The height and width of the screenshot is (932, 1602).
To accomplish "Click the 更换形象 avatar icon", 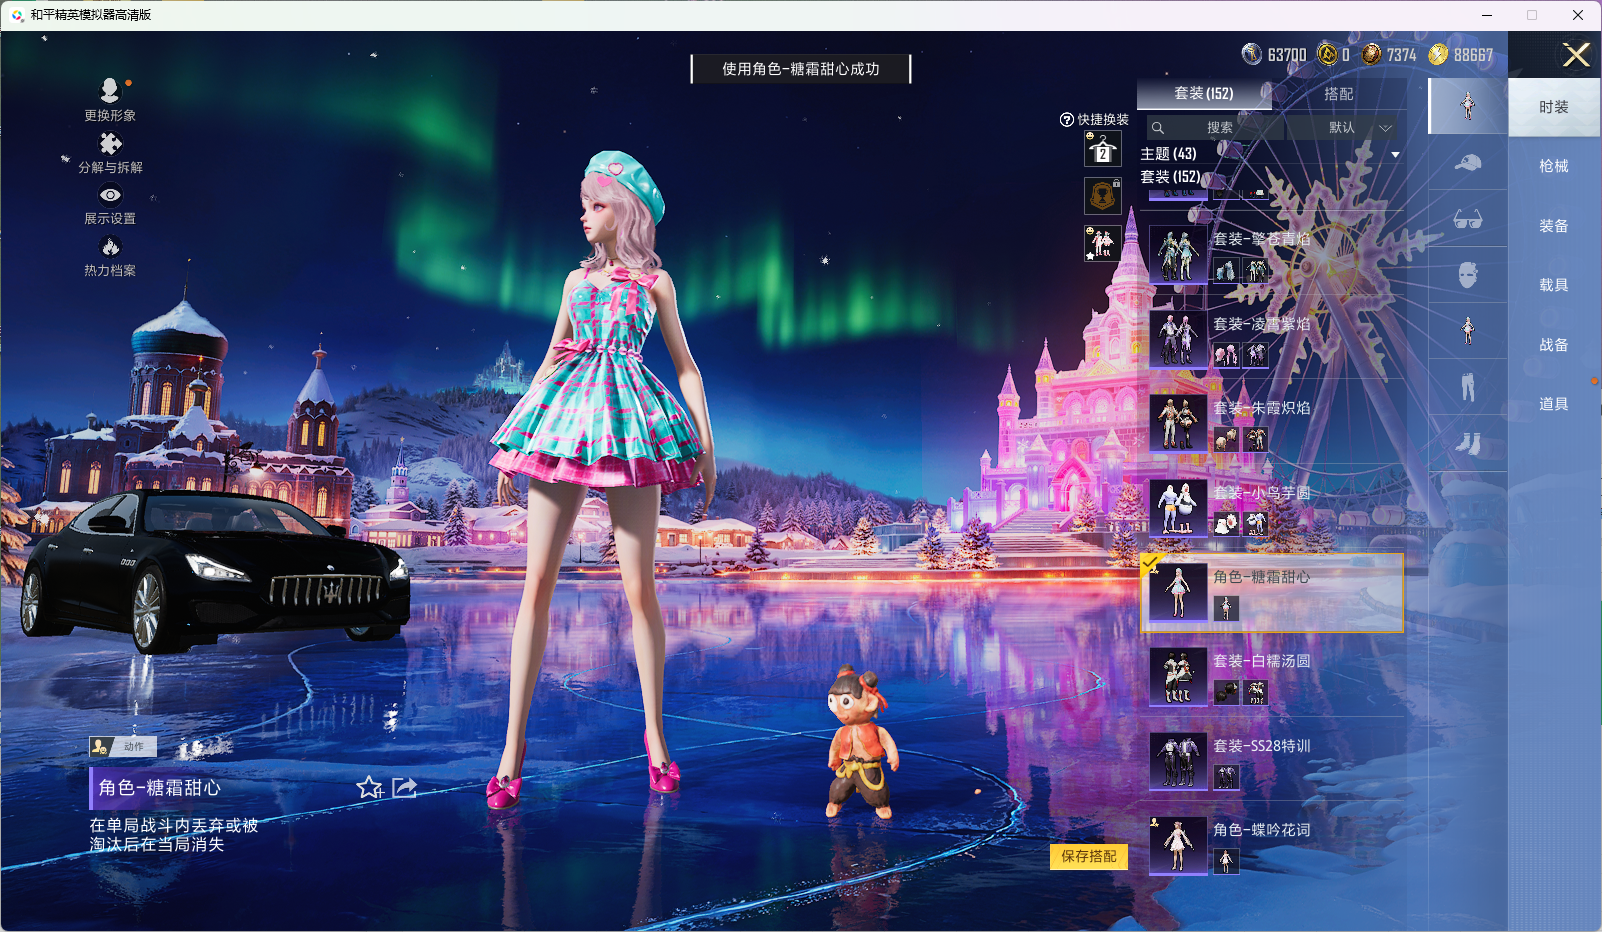I will pos(110,91).
